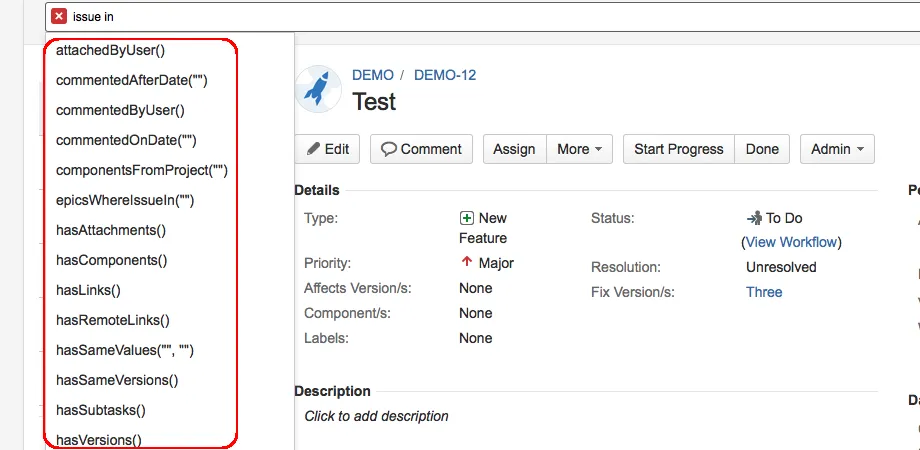Viewport: 920px width, 450px height.
Task: Select commentedAfterDate("") suggestion
Action: 131,80
